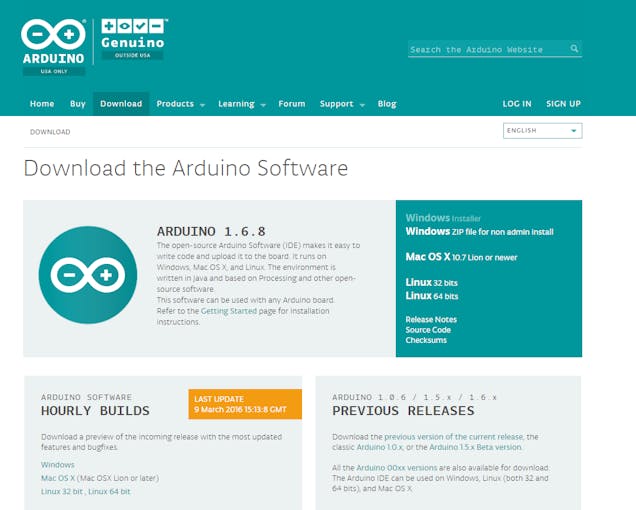Download Linux 64 bits
This screenshot has width=636, height=510.
click(432, 296)
